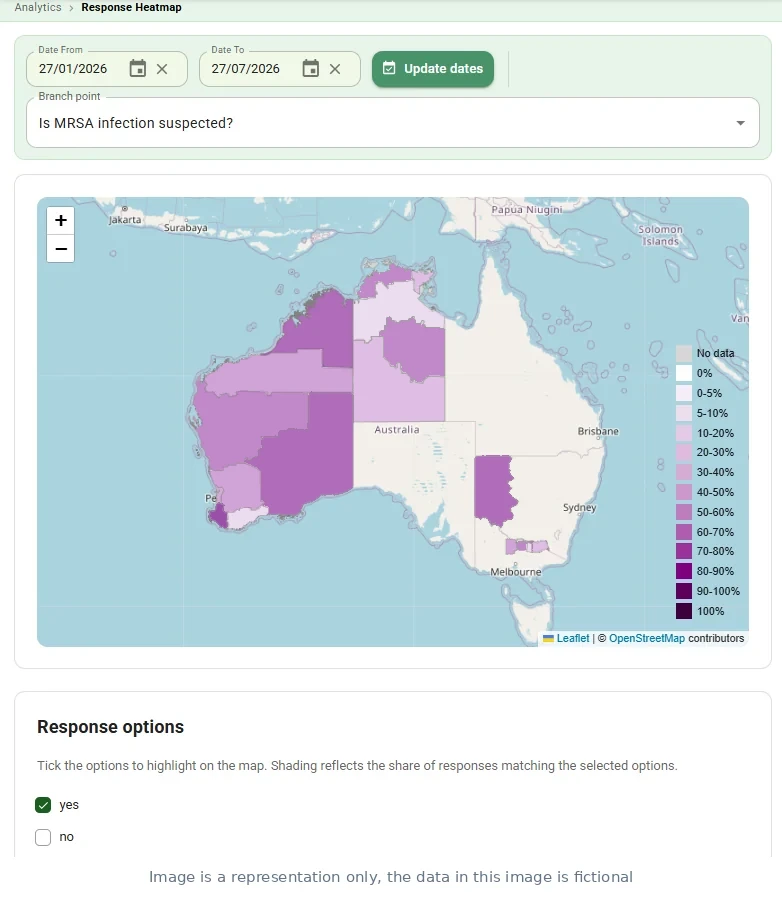Click the Response options heading
This screenshot has width=782, height=897.
(x=110, y=727)
